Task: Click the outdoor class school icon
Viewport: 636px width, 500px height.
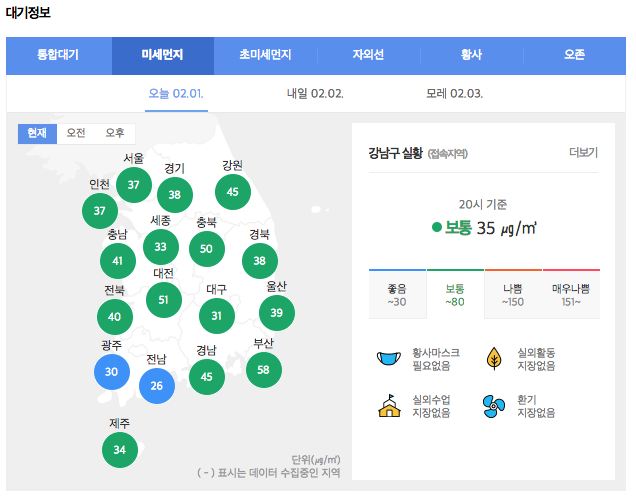Action: click(x=388, y=405)
